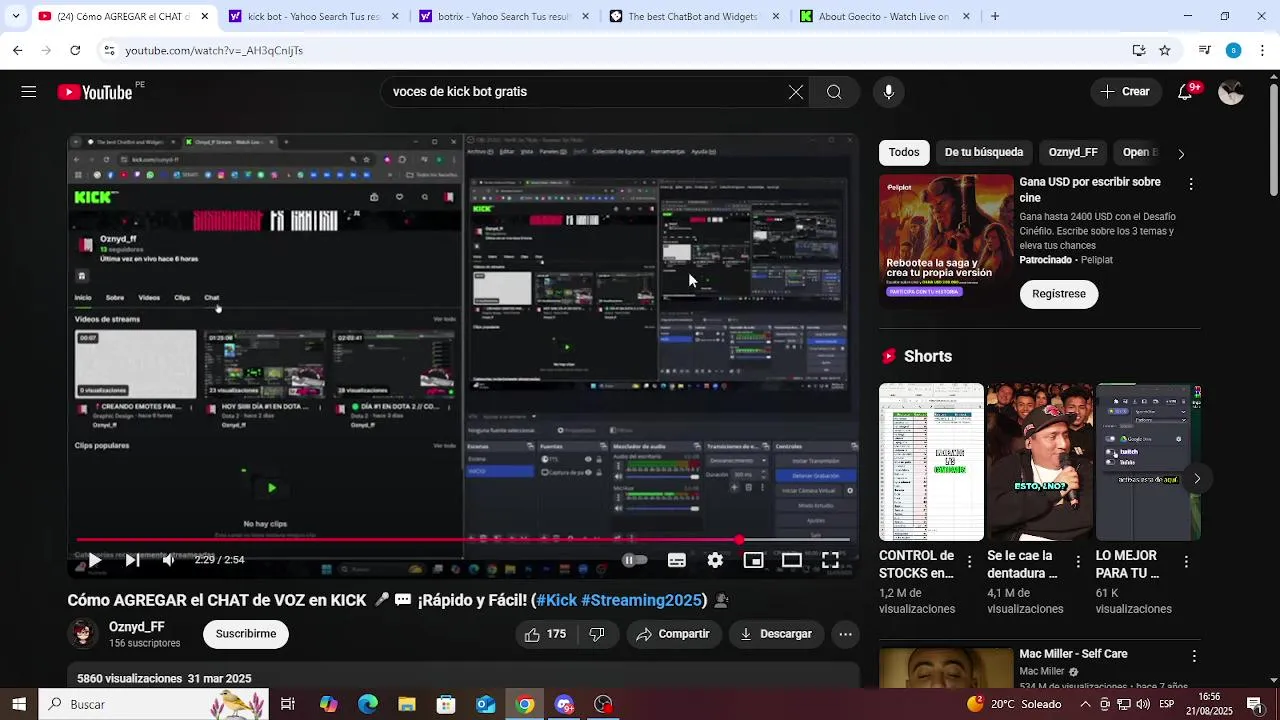Select the De tu búsqueda chip
The height and width of the screenshot is (720, 1280).
(984, 152)
